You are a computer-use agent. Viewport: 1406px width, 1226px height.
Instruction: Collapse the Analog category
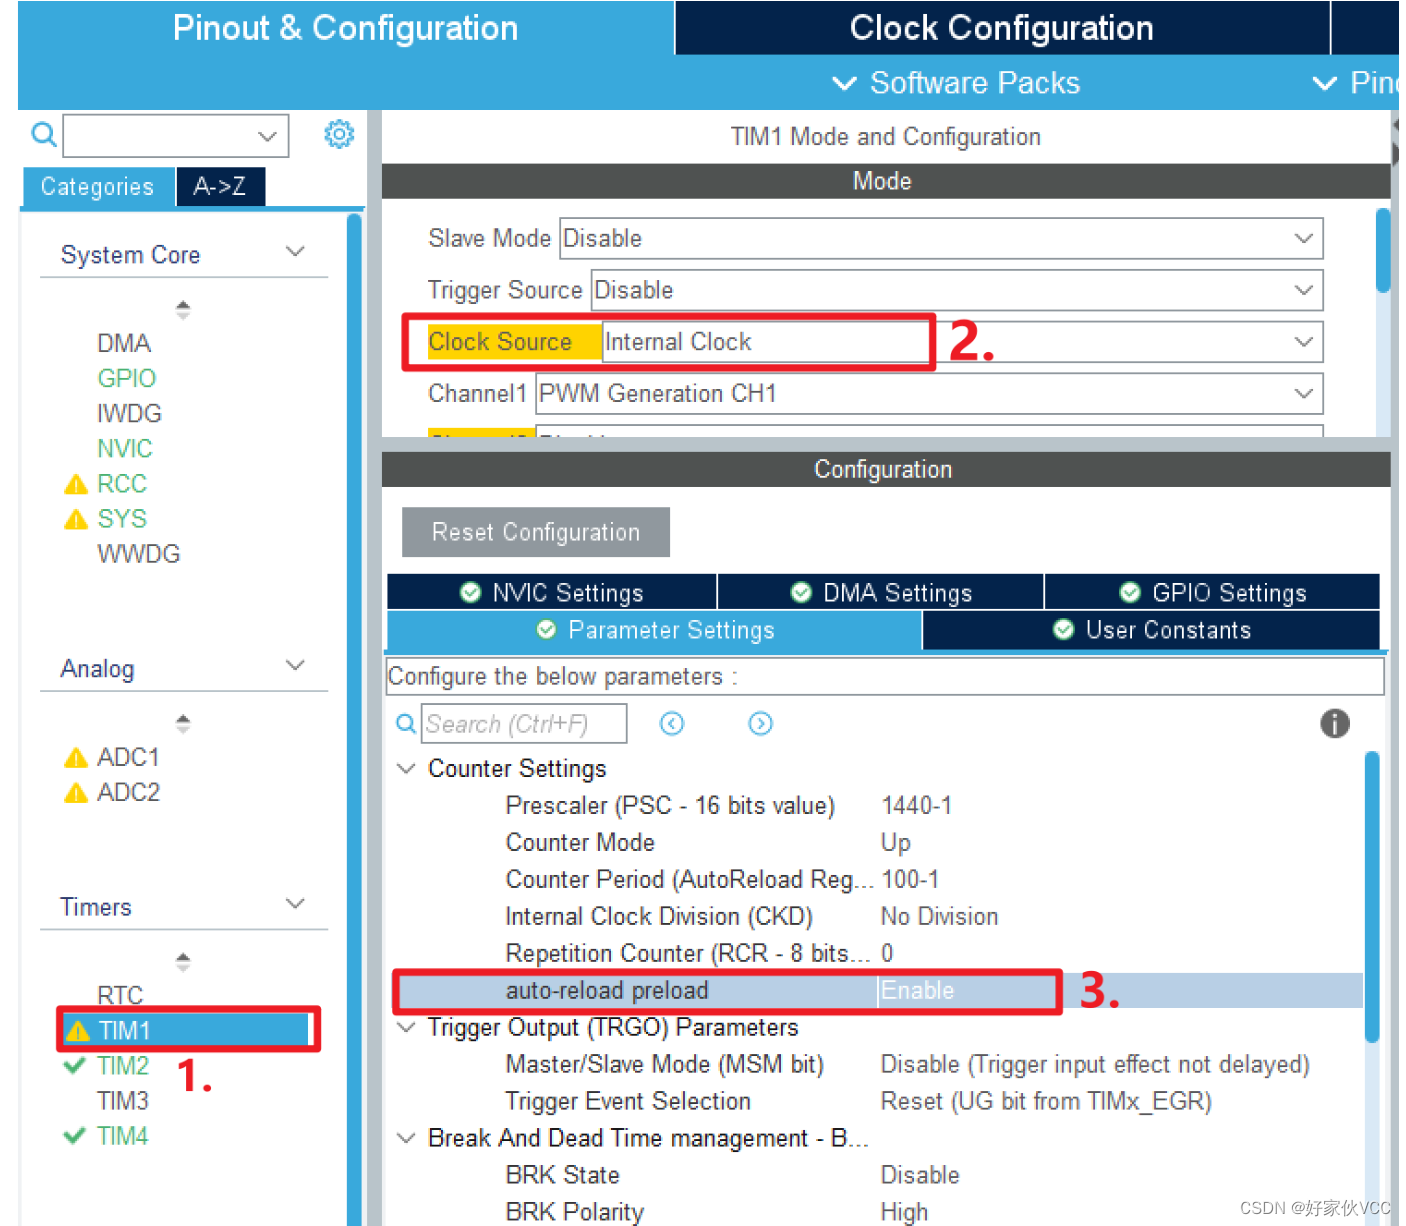(294, 666)
